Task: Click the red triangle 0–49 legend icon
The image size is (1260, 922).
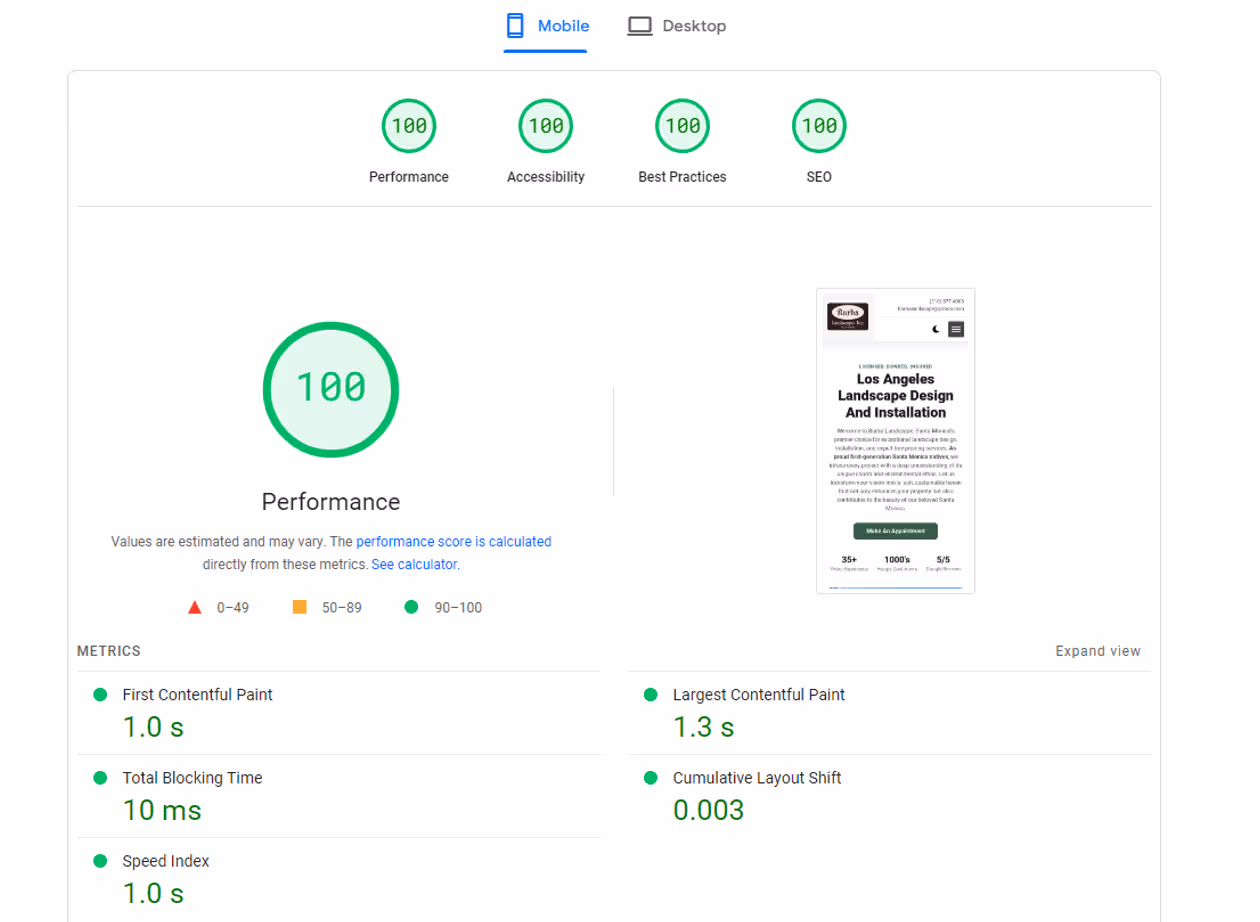Action: (x=194, y=606)
